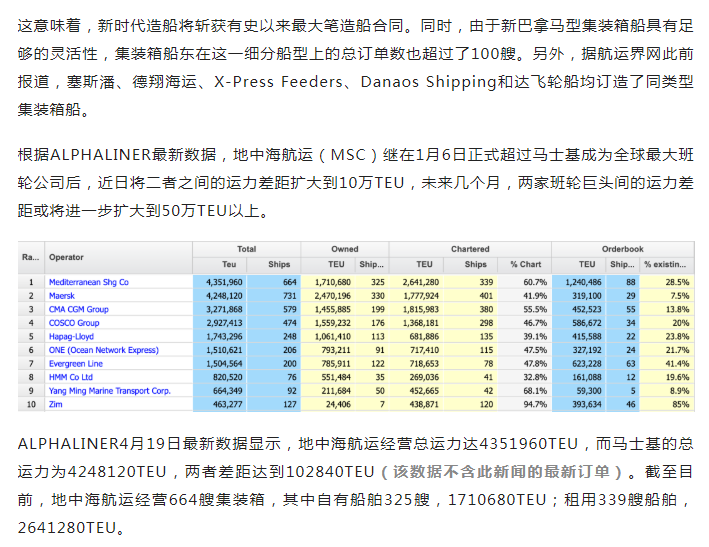Select total TEU cell 664,349
The image size is (709, 547).
click(220, 391)
